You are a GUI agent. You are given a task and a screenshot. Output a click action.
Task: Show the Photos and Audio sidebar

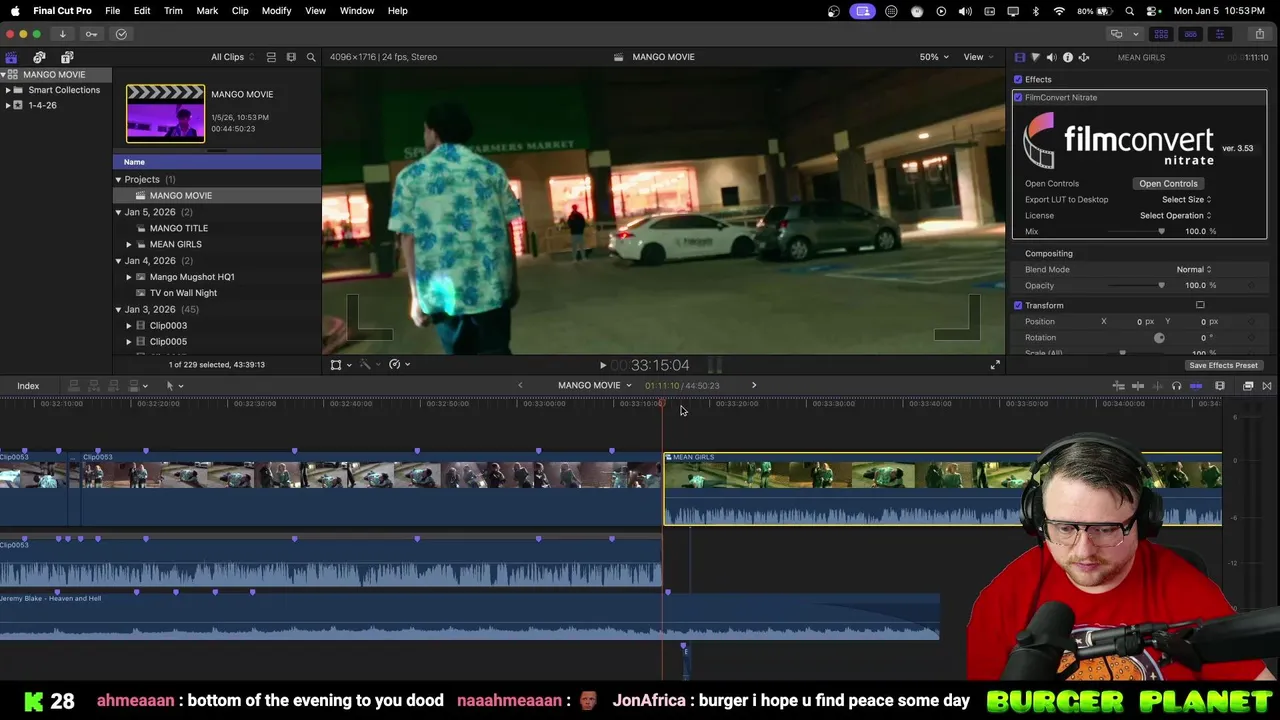pyautogui.click(x=39, y=57)
